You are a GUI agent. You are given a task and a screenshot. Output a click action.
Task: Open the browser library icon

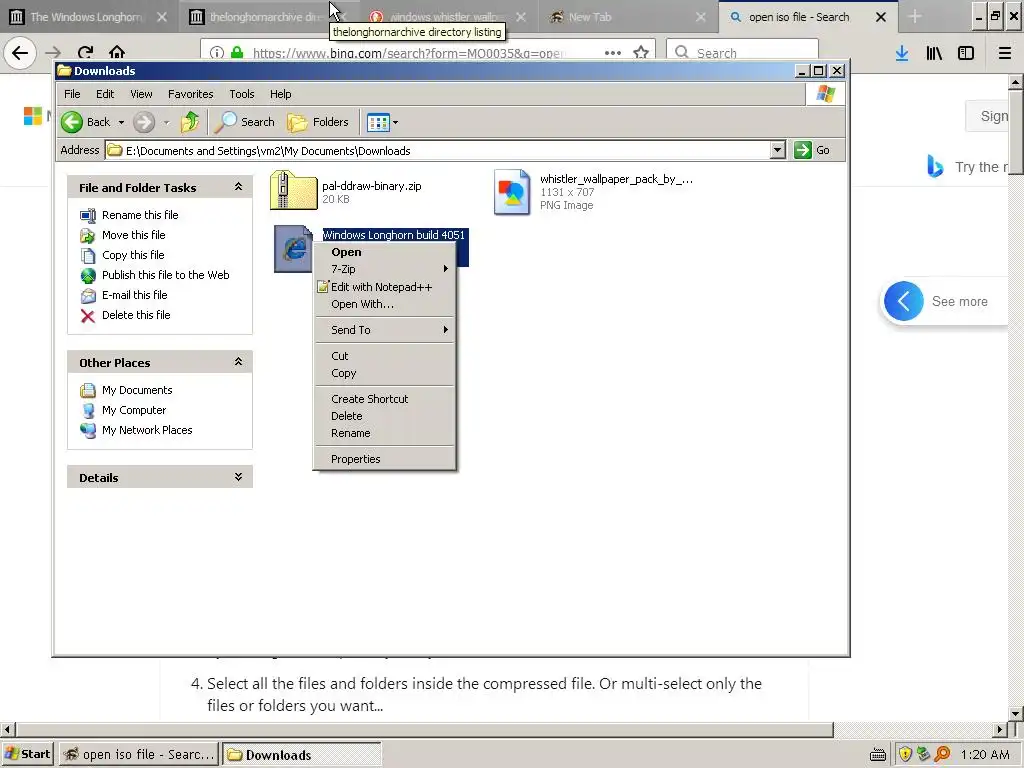[934, 53]
